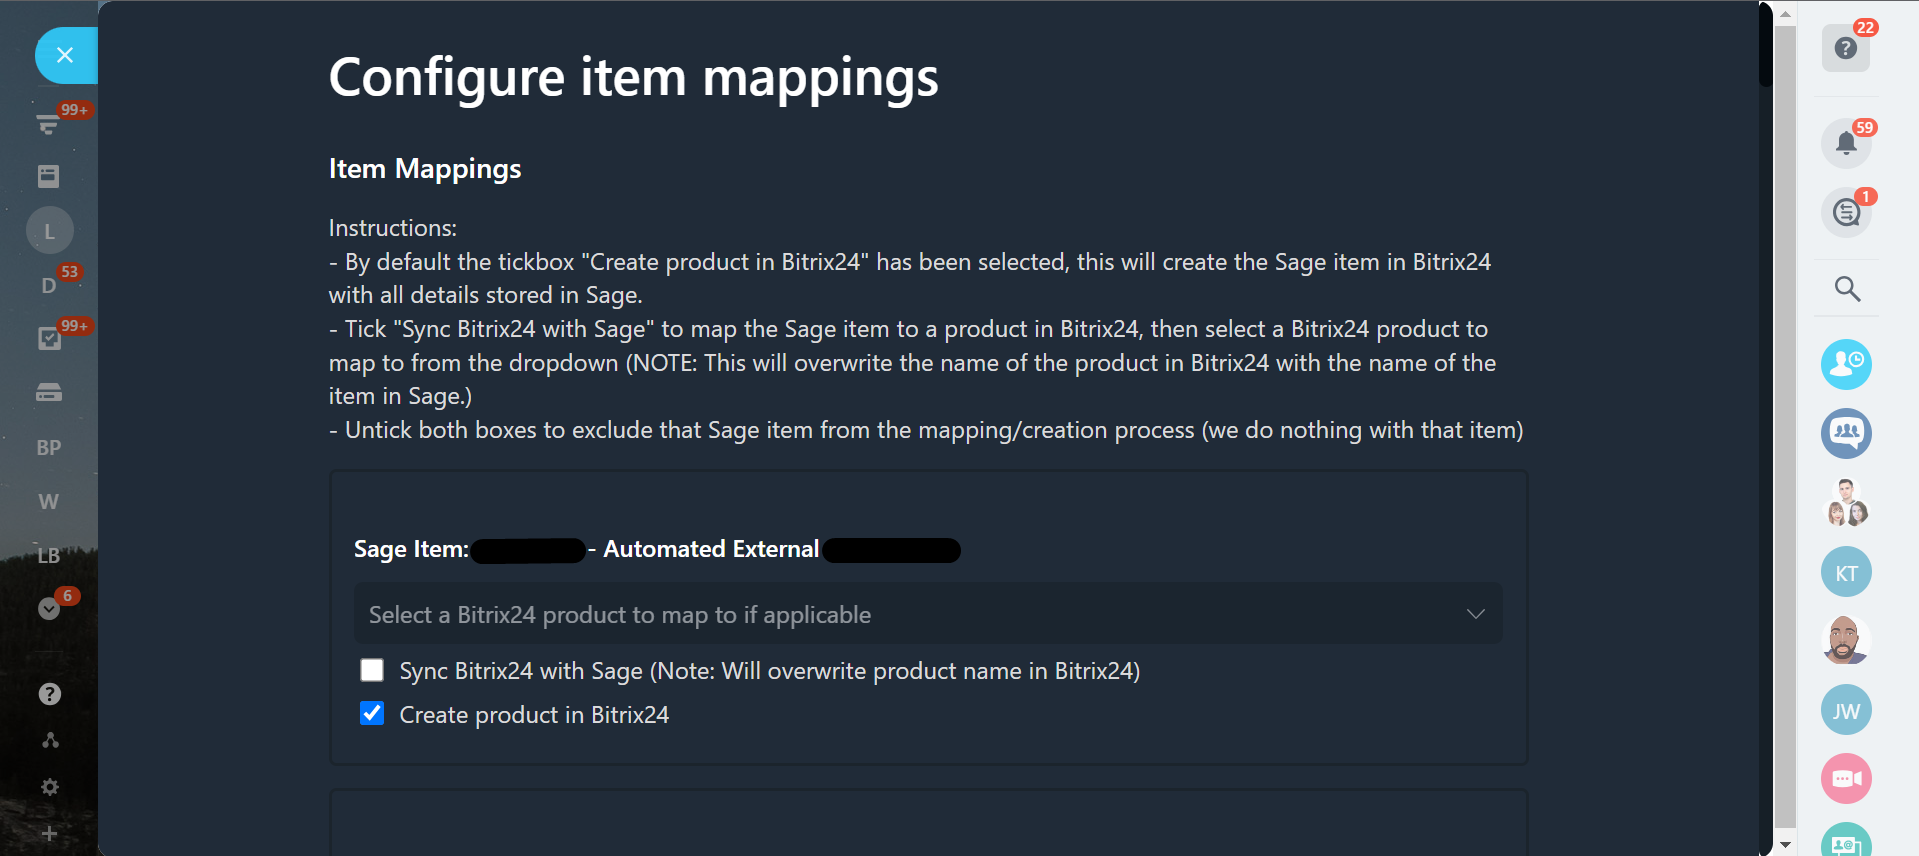Open the Bitrix24 product mapping dropdown
Viewport: 1919px width, 856px height.
point(927,614)
